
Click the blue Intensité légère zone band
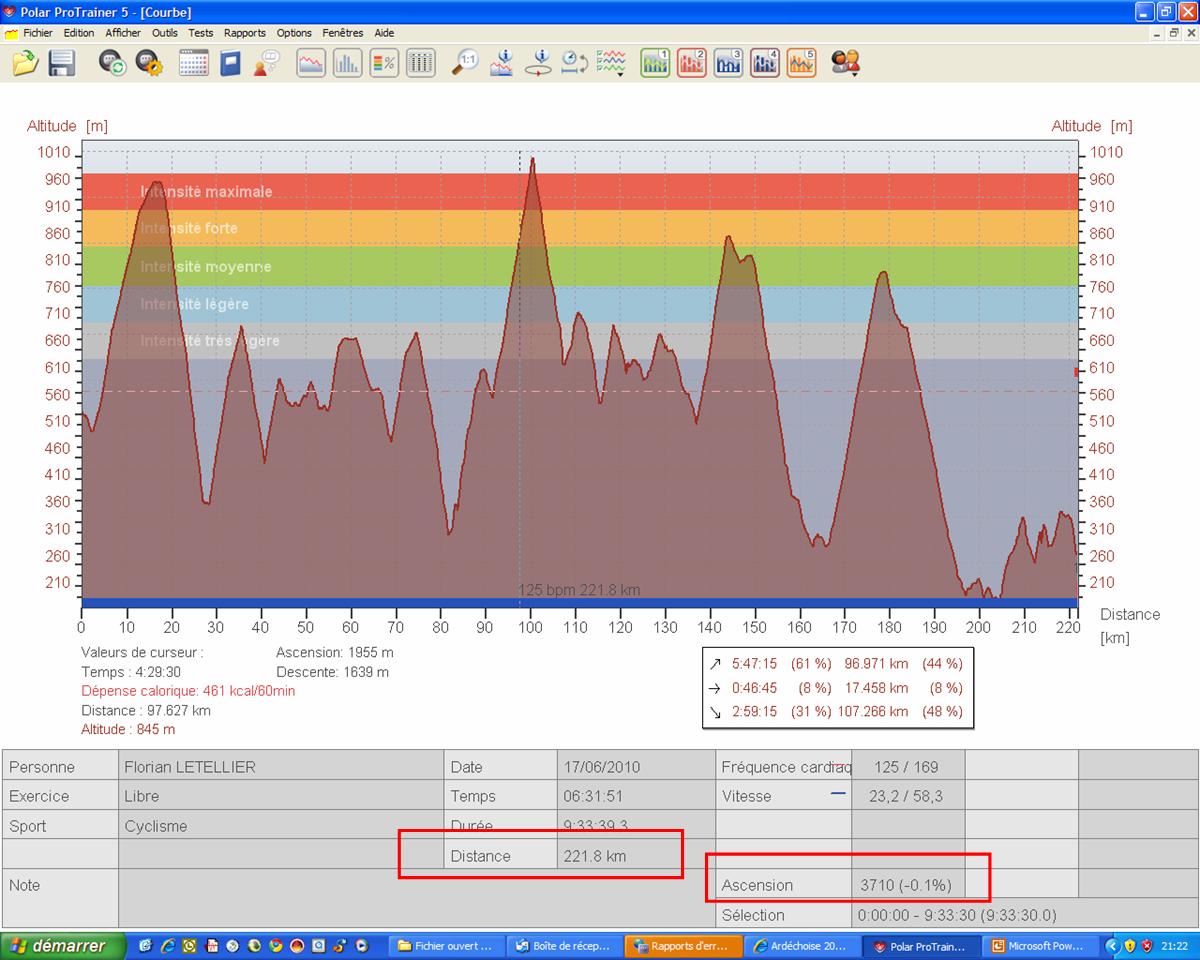click(579, 305)
